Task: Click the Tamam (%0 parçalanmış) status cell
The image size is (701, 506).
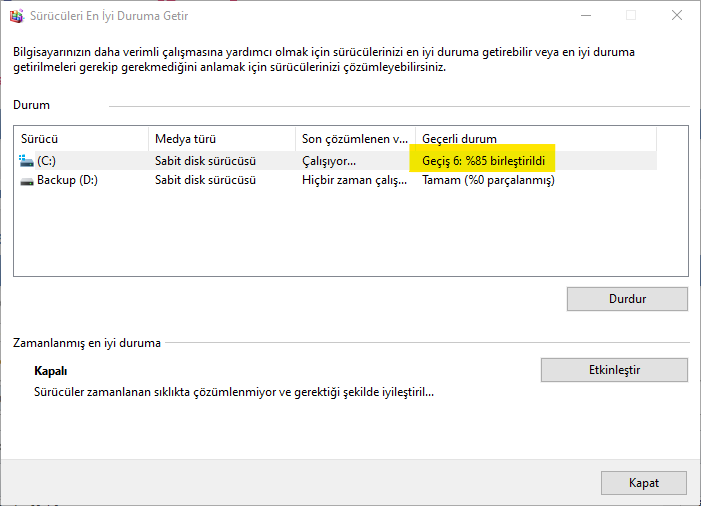Action: [x=488, y=180]
